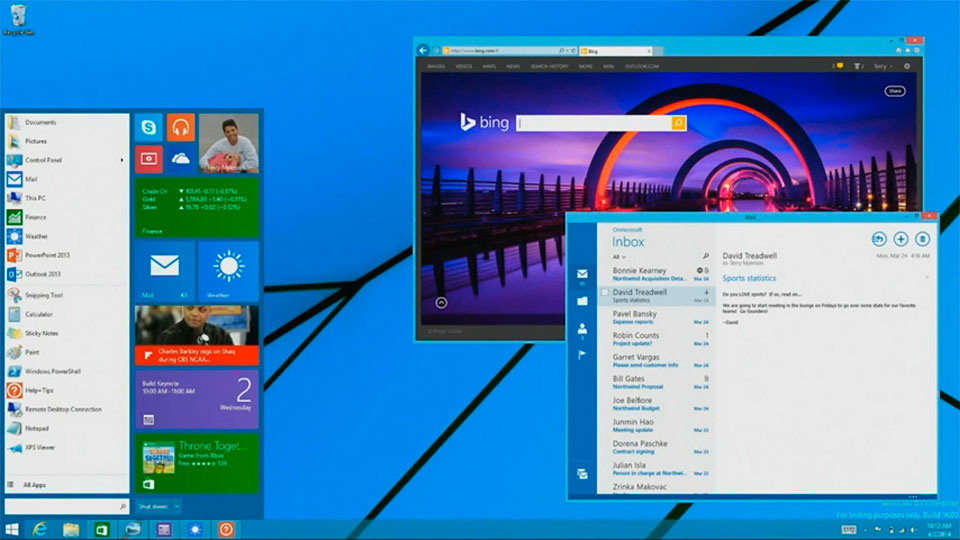The height and width of the screenshot is (540, 960).
Task: Click the search icon in Mail inbox
Action: click(x=705, y=256)
